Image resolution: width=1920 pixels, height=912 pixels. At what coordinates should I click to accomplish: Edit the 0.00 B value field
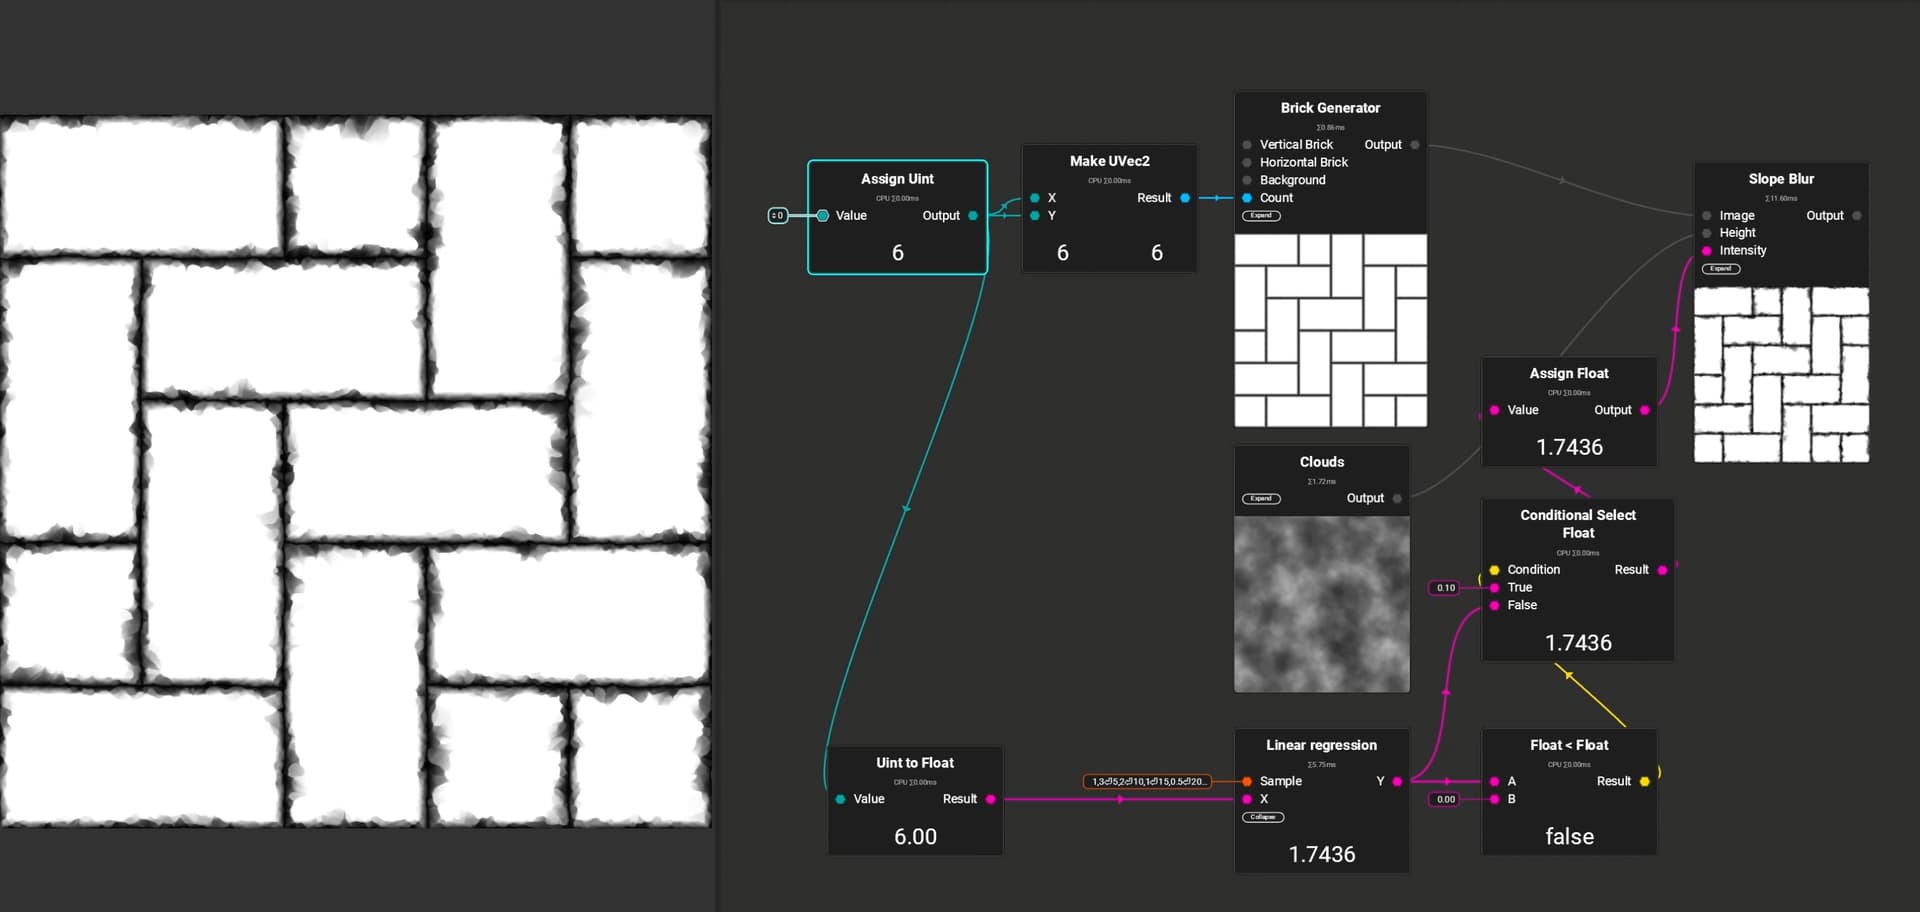[1445, 799]
